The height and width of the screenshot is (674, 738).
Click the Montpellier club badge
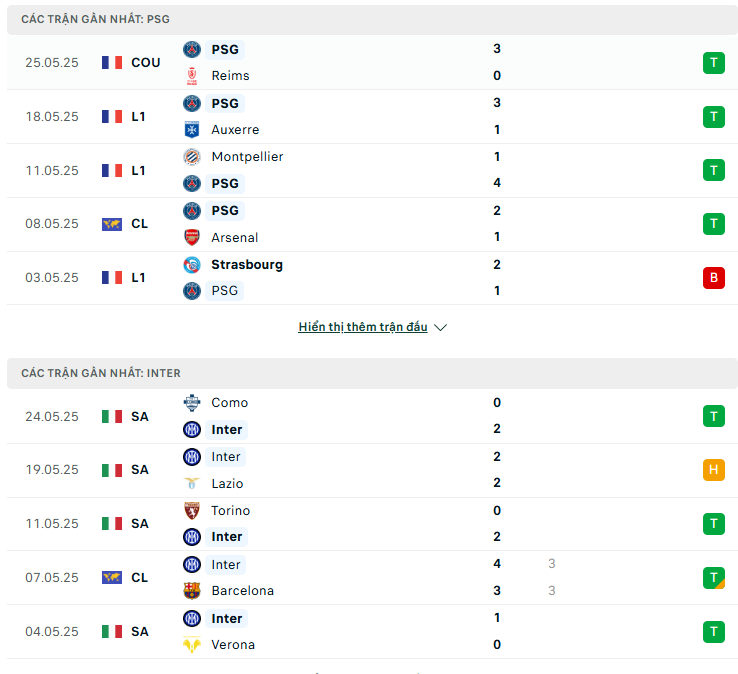coord(192,157)
